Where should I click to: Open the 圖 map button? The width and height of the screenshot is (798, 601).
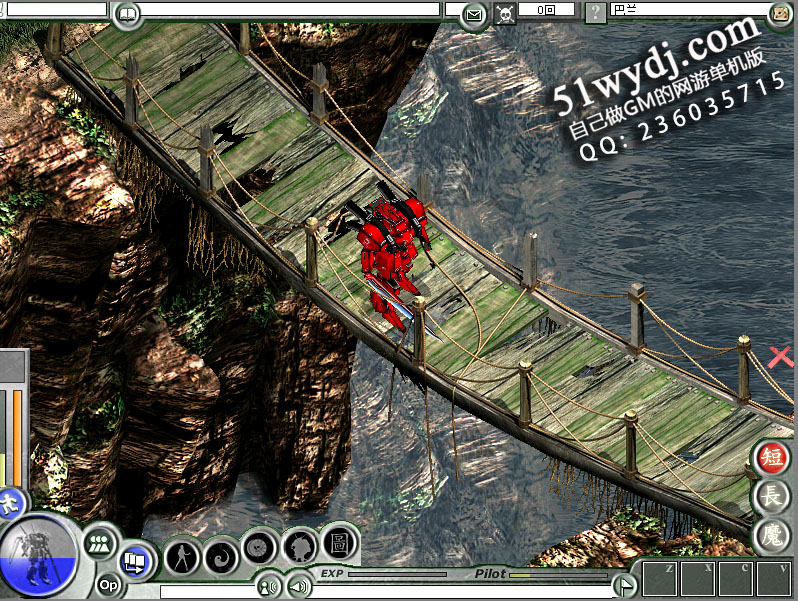[x=339, y=543]
